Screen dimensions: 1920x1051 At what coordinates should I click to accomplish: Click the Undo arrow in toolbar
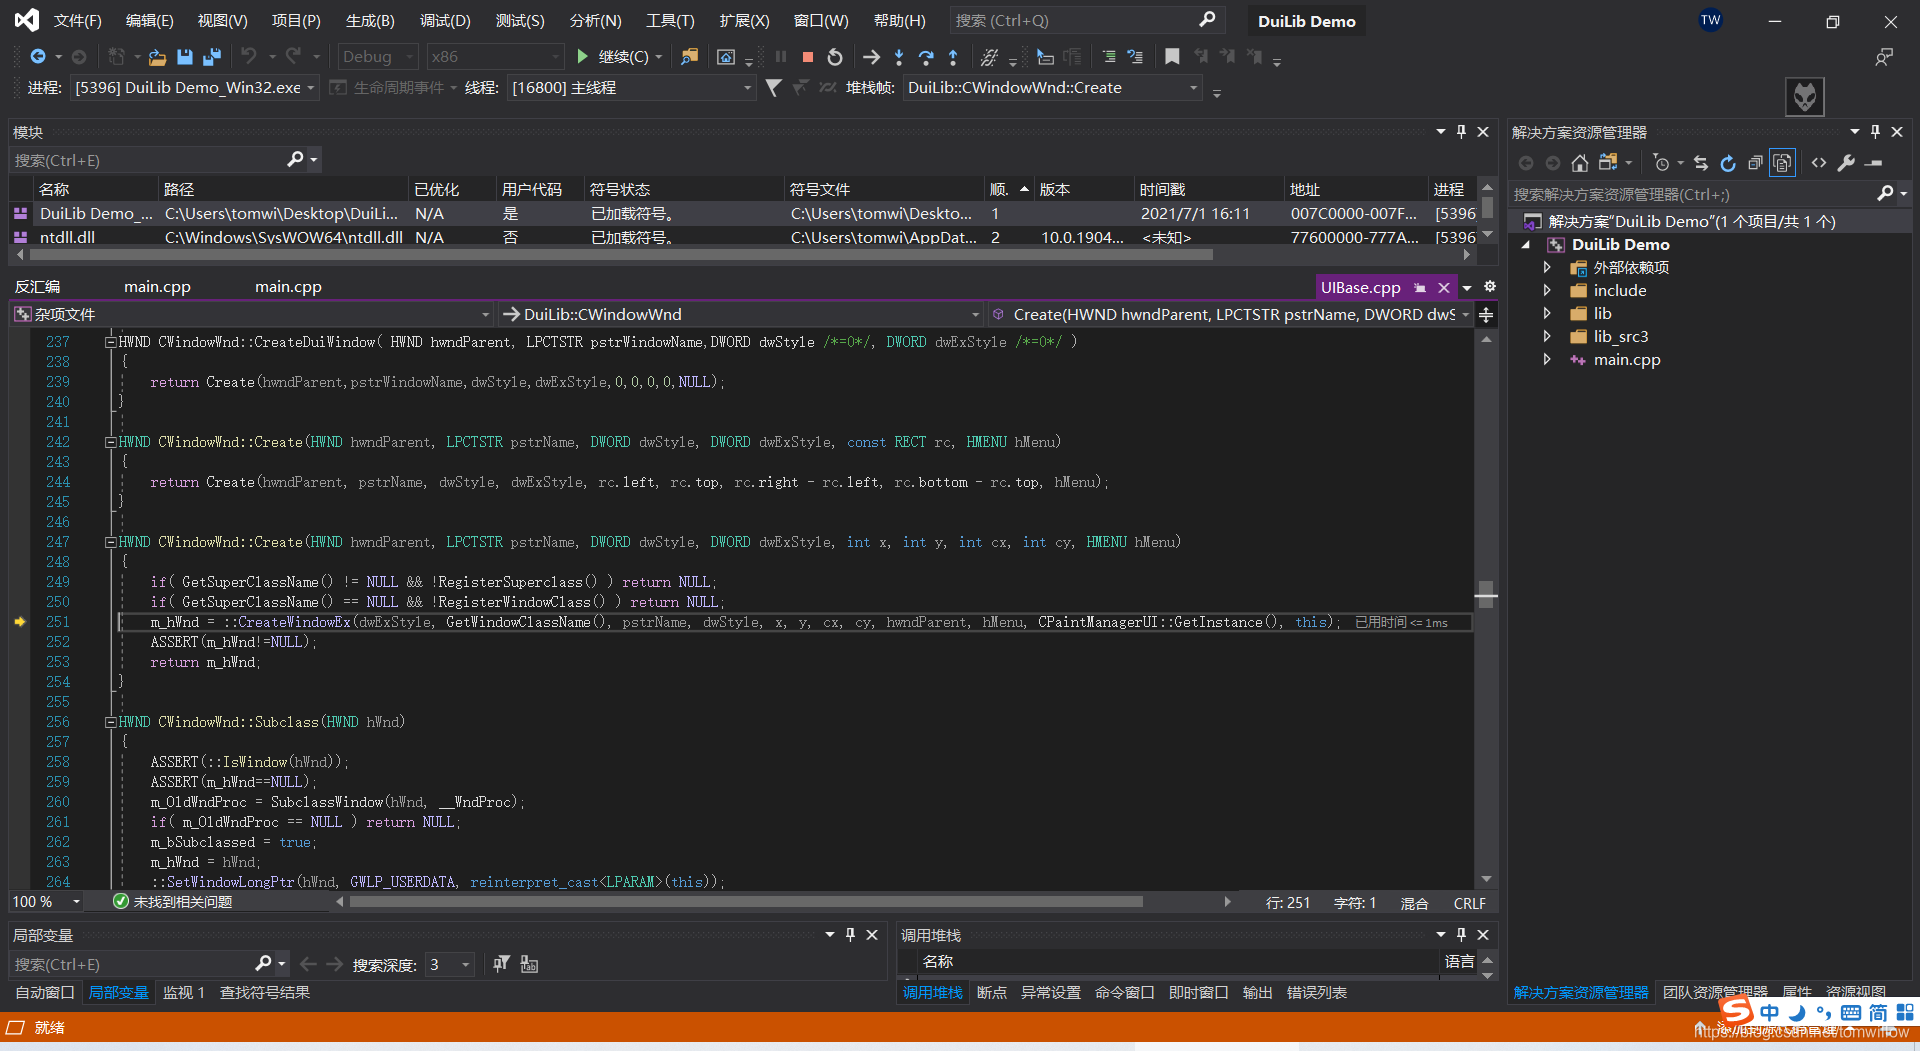[249, 57]
